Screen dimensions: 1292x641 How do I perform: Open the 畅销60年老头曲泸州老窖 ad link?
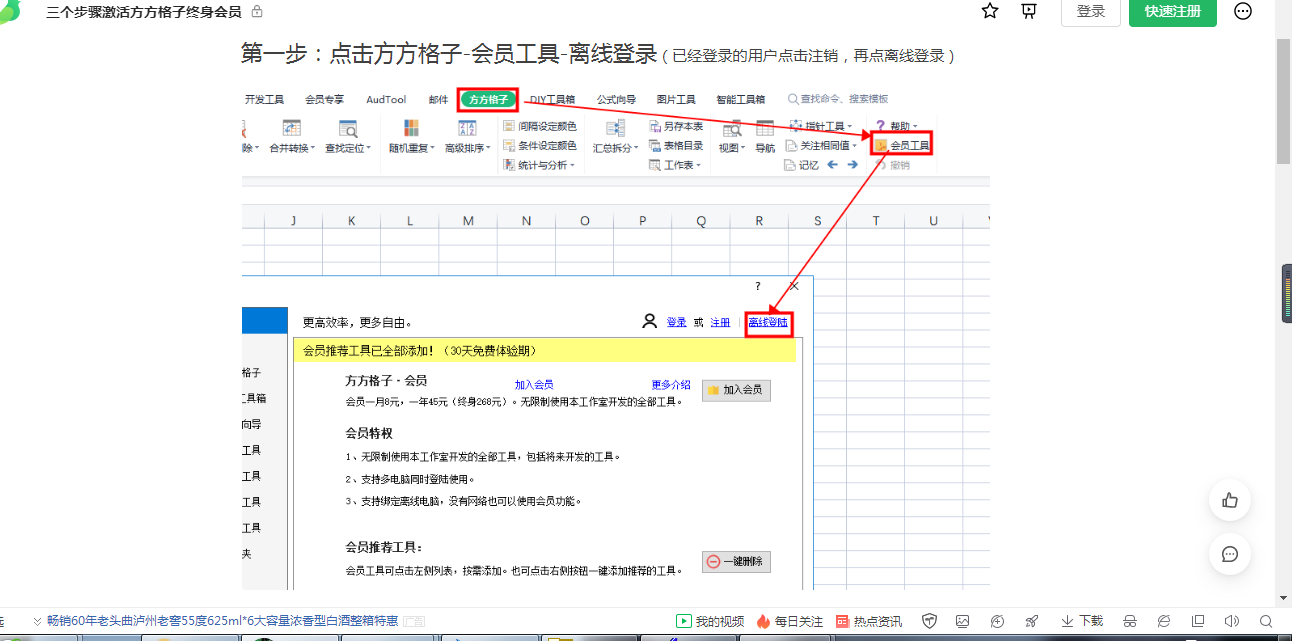coord(222,621)
